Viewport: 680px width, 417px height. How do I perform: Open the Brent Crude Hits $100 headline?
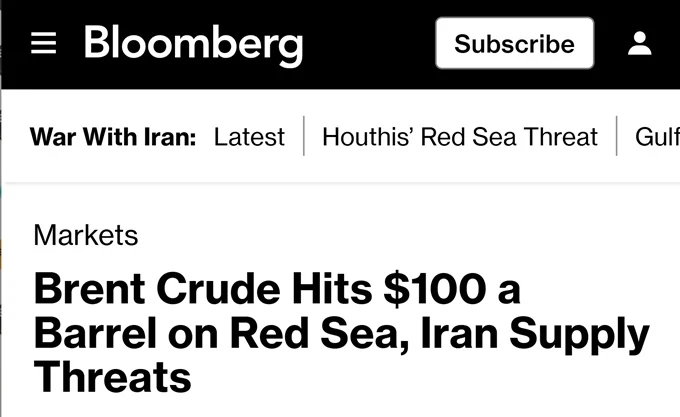tap(342, 332)
